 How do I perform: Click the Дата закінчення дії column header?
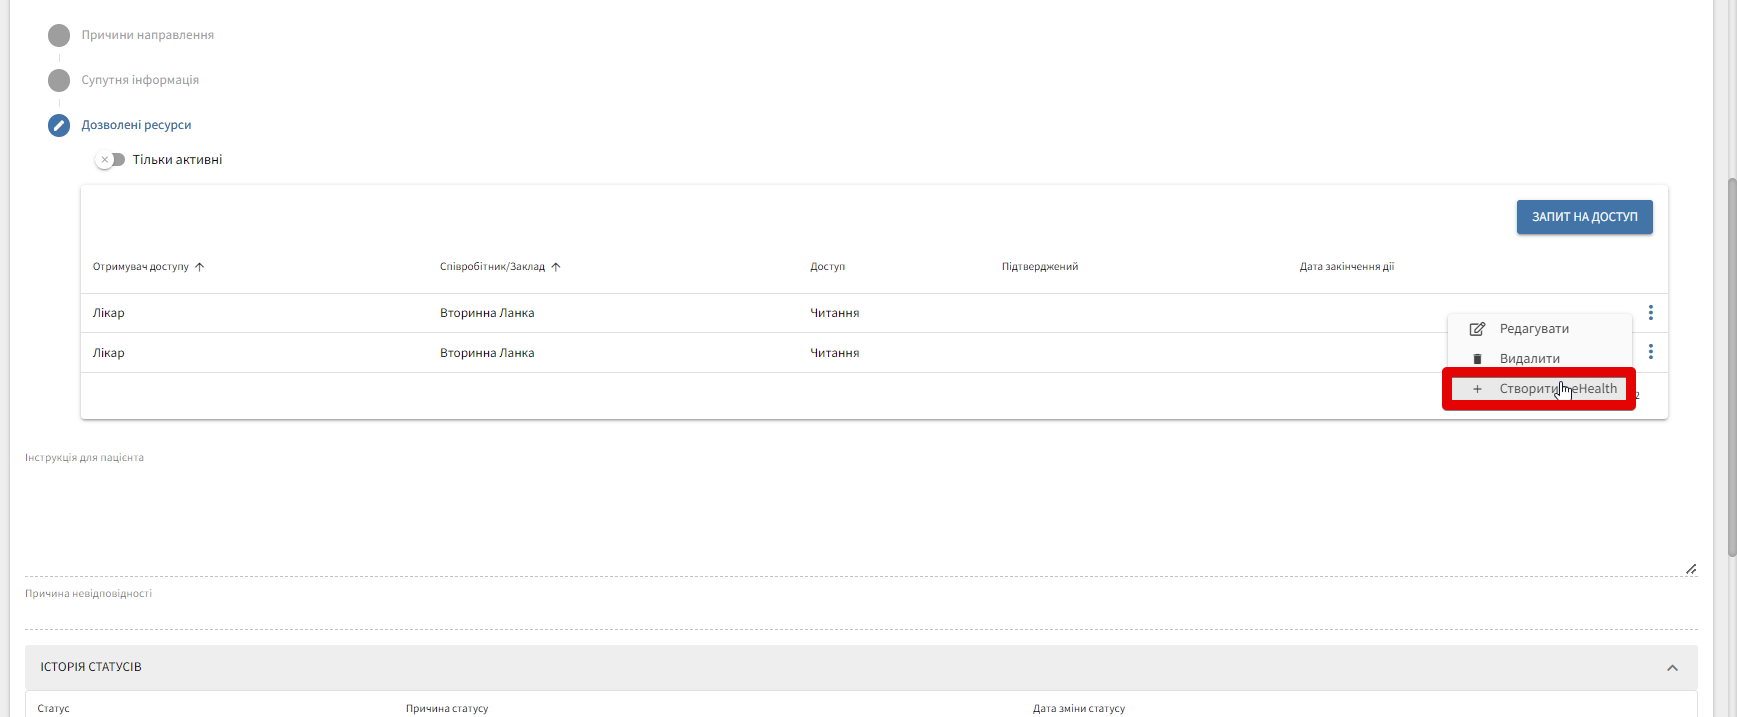tap(1346, 267)
